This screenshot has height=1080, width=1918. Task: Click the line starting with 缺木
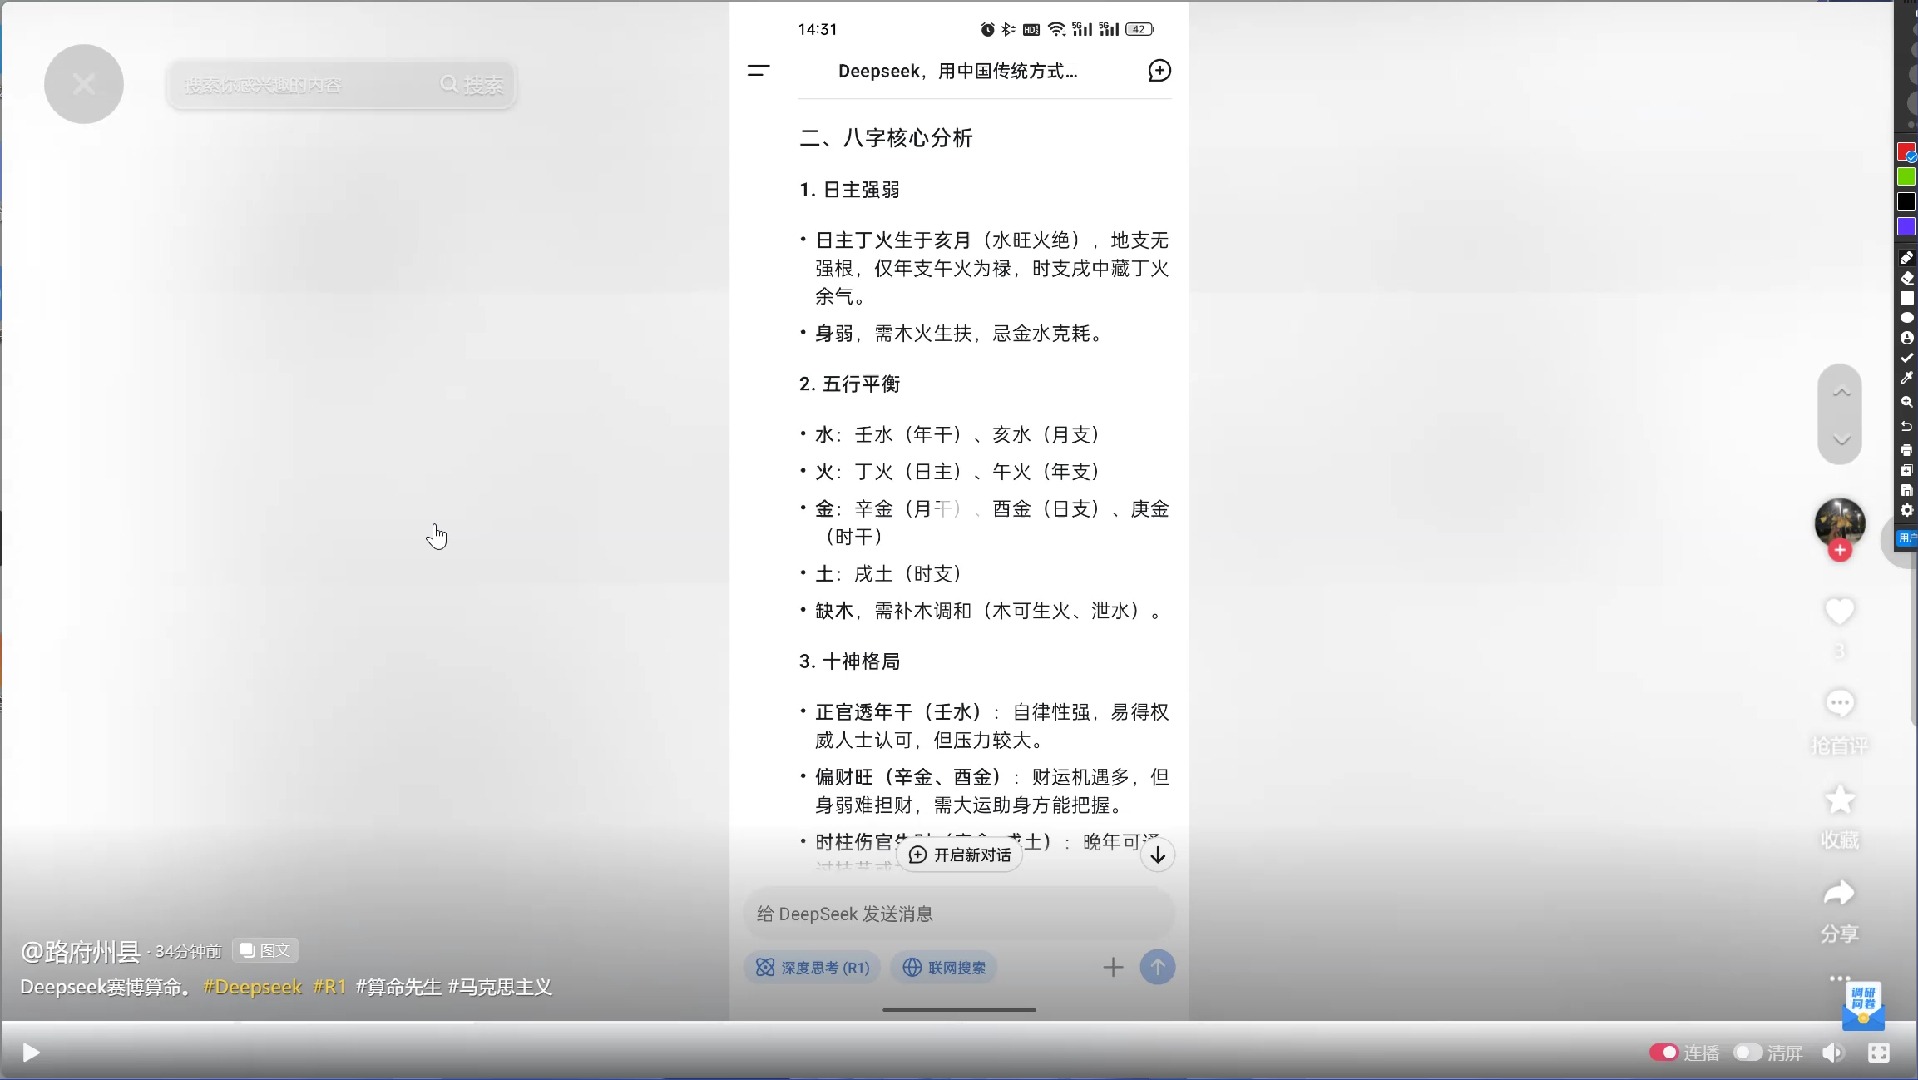click(988, 611)
